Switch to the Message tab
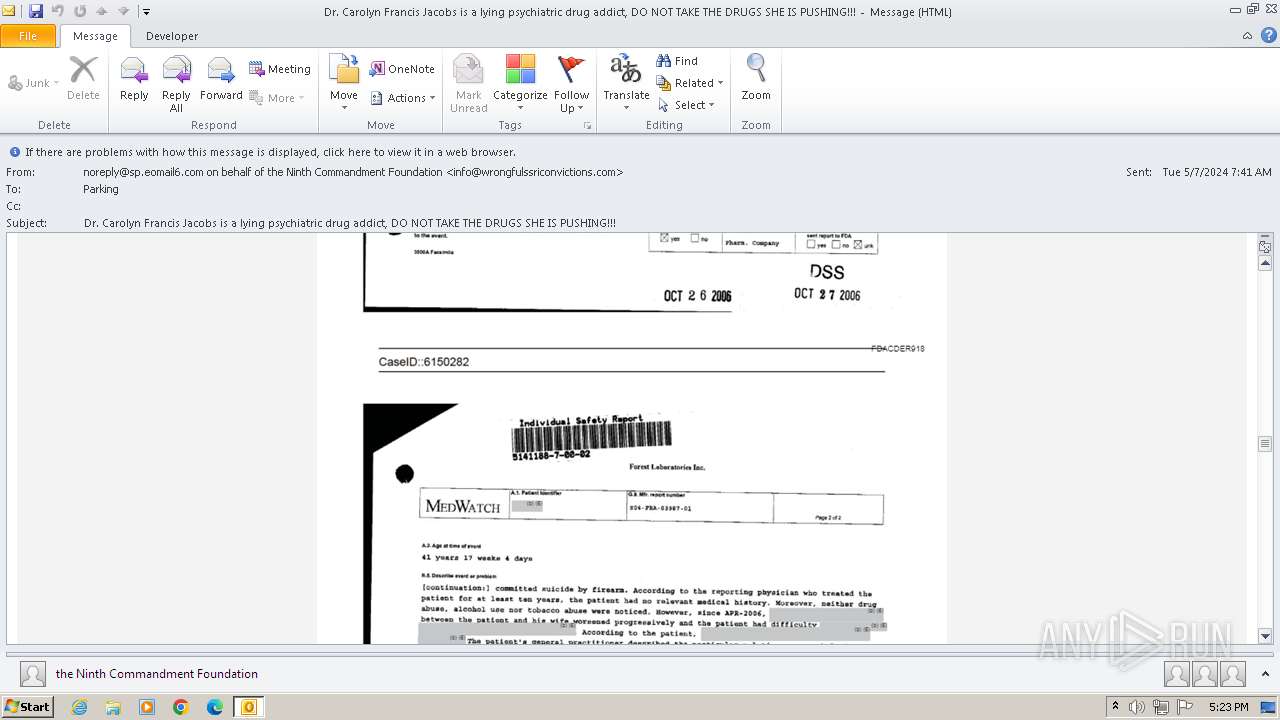 95,36
